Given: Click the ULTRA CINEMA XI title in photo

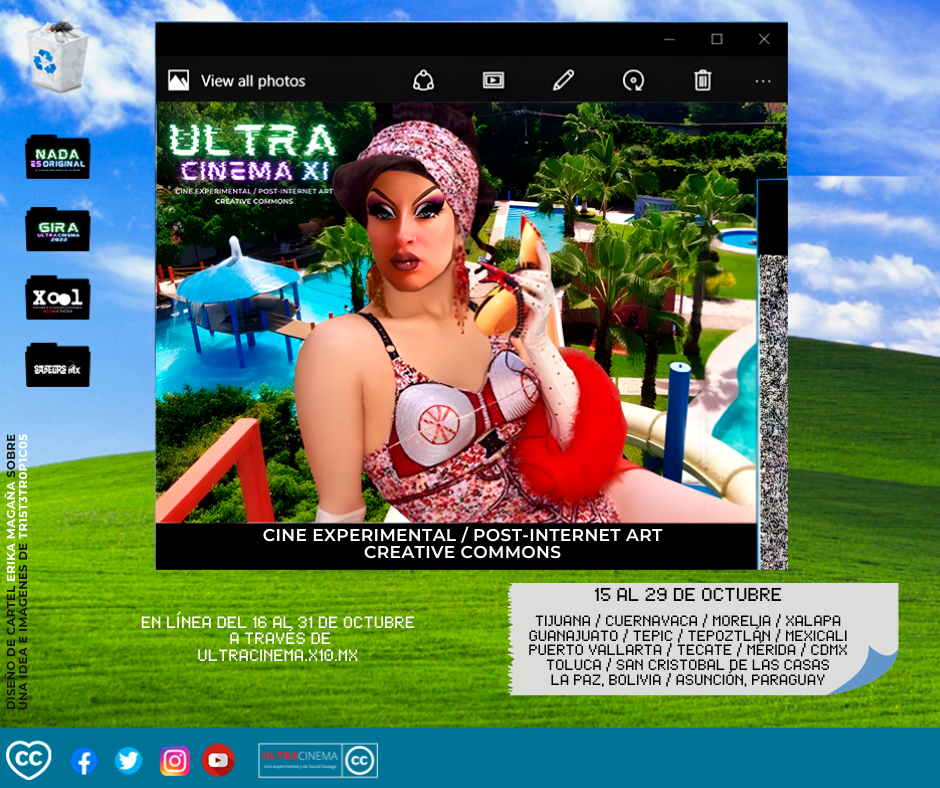Looking at the screenshot, I should [x=252, y=152].
